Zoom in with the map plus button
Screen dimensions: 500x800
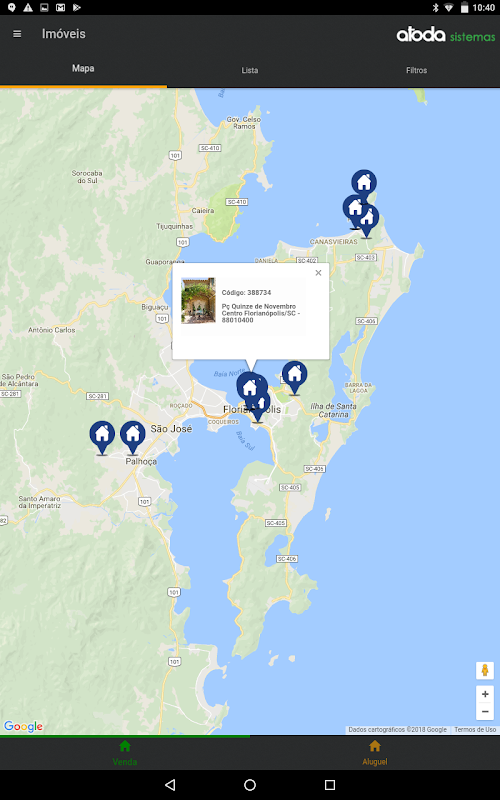(x=485, y=694)
